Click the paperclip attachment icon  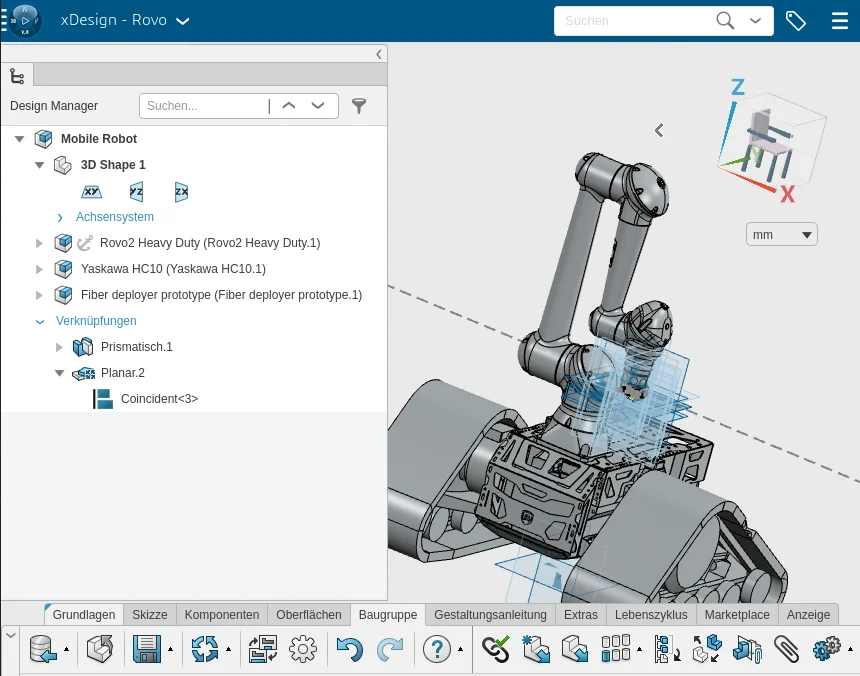pyautogui.click(x=787, y=650)
